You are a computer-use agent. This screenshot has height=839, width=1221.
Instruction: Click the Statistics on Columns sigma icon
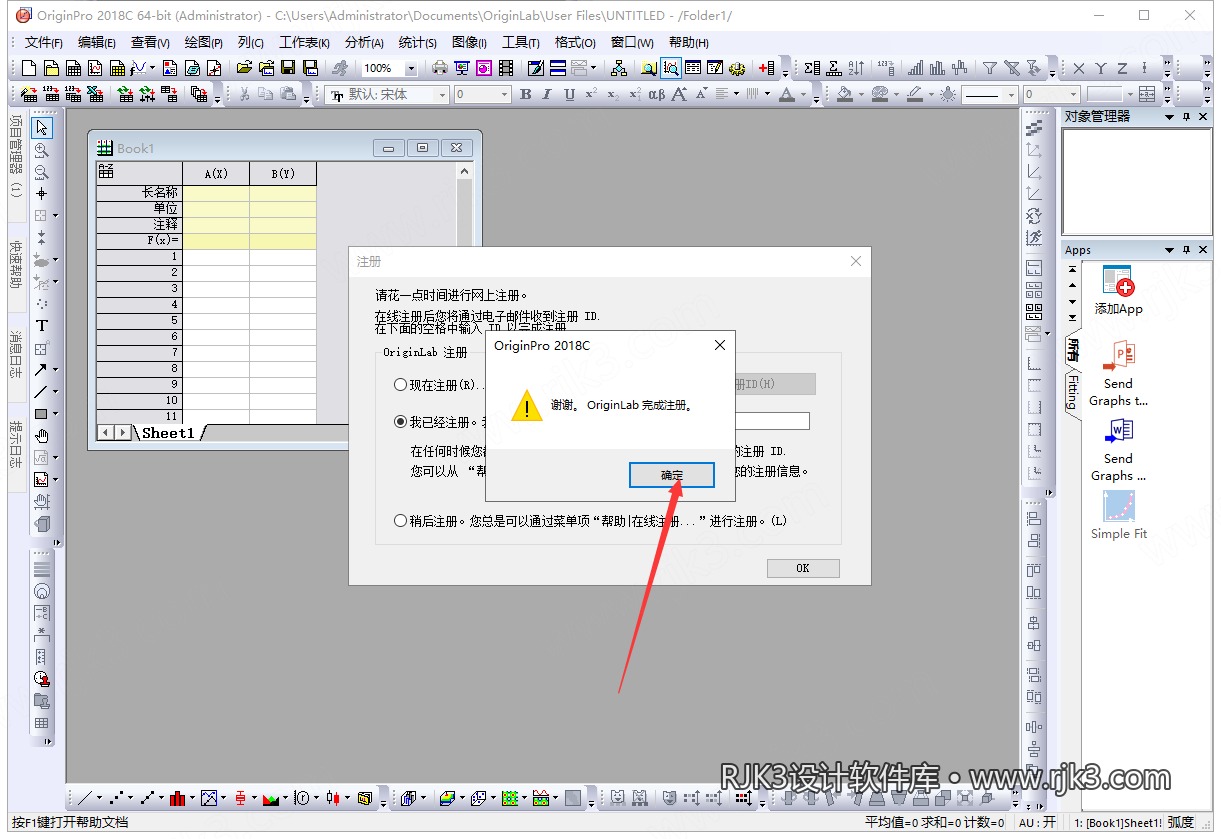coord(812,68)
